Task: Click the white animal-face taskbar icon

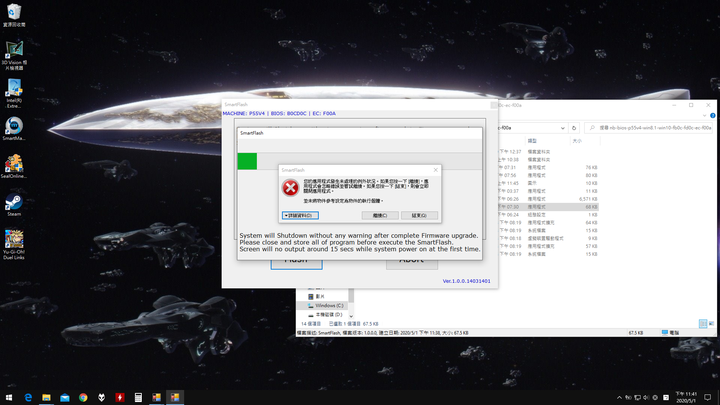Action: (x=101, y=397)
